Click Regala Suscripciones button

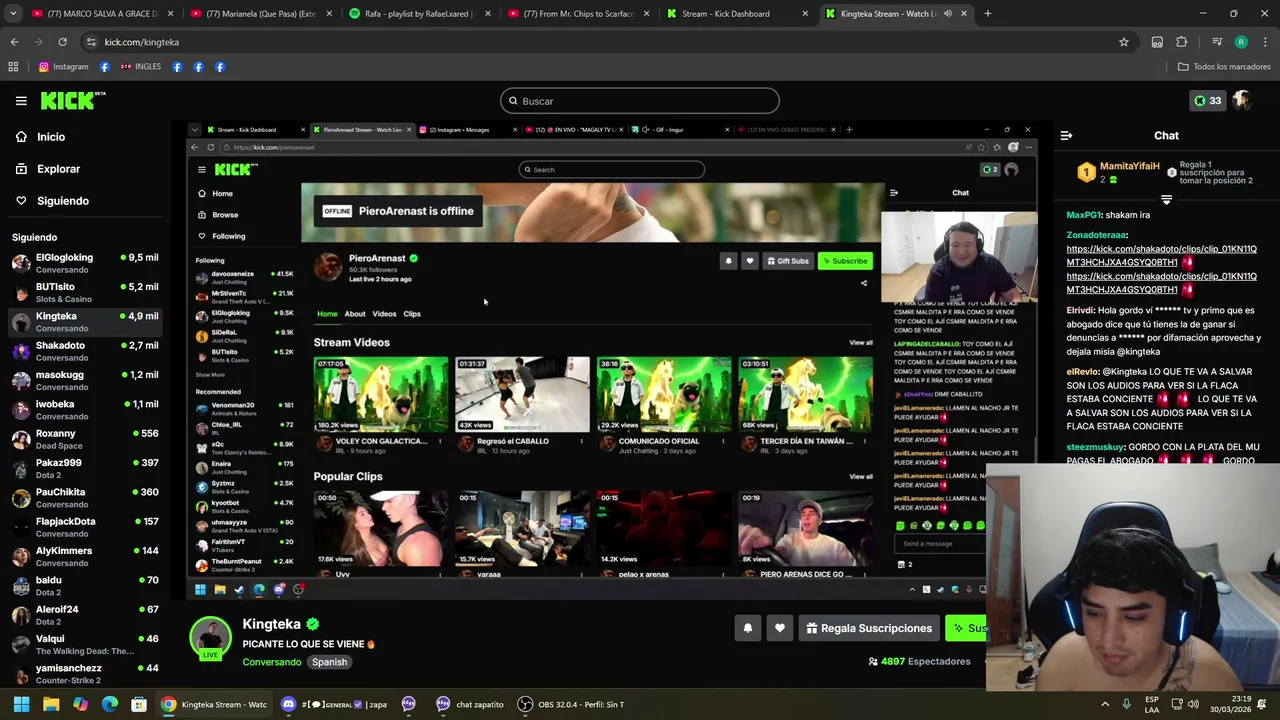pyautogui.click(x=869, y=628)
